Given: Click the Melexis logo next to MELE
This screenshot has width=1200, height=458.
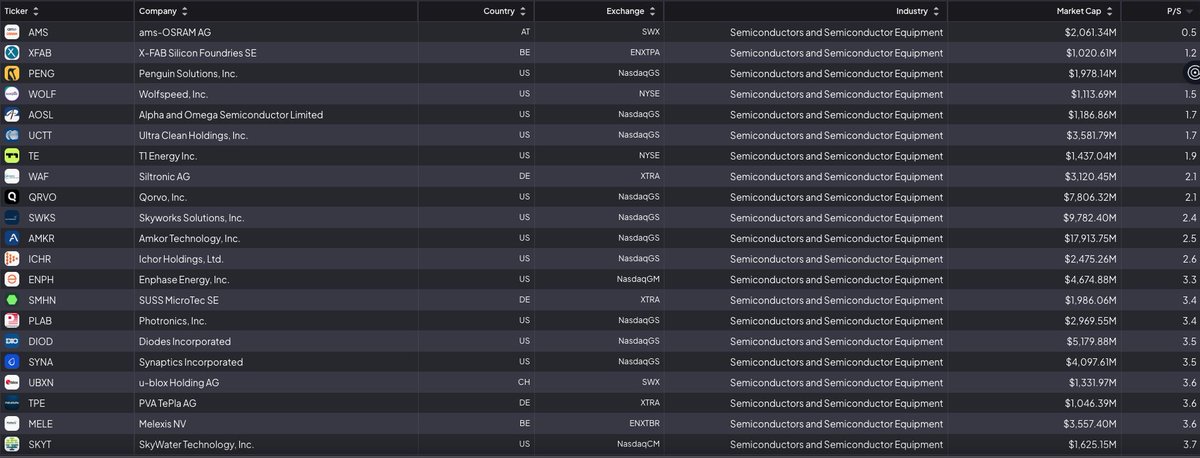Looking at the screenshot, I should click(x=12, y=423).
